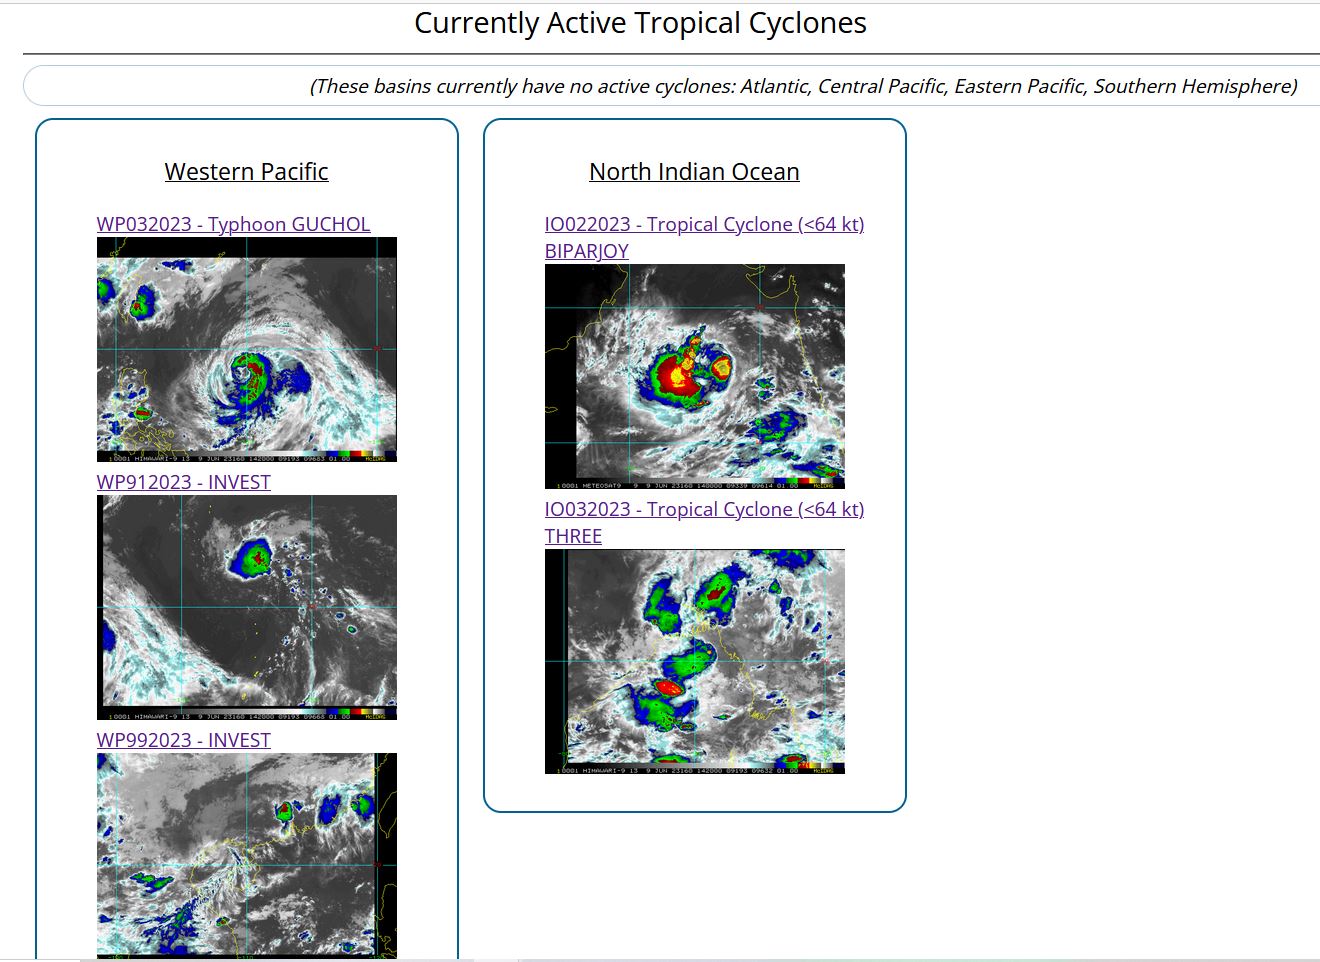
Task: Click the IO022023 Tropical Cyclone link text
Action: click(704, 224)
